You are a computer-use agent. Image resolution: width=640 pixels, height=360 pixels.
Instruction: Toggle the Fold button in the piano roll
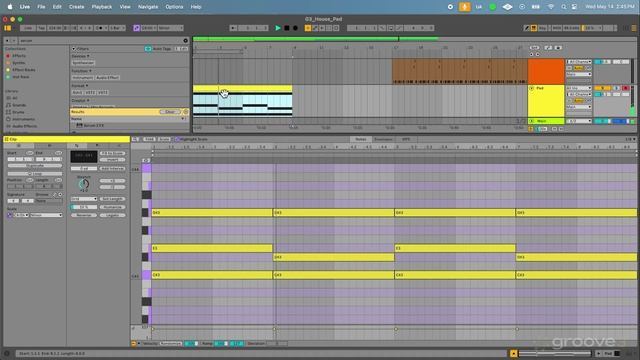pos(149,139)
